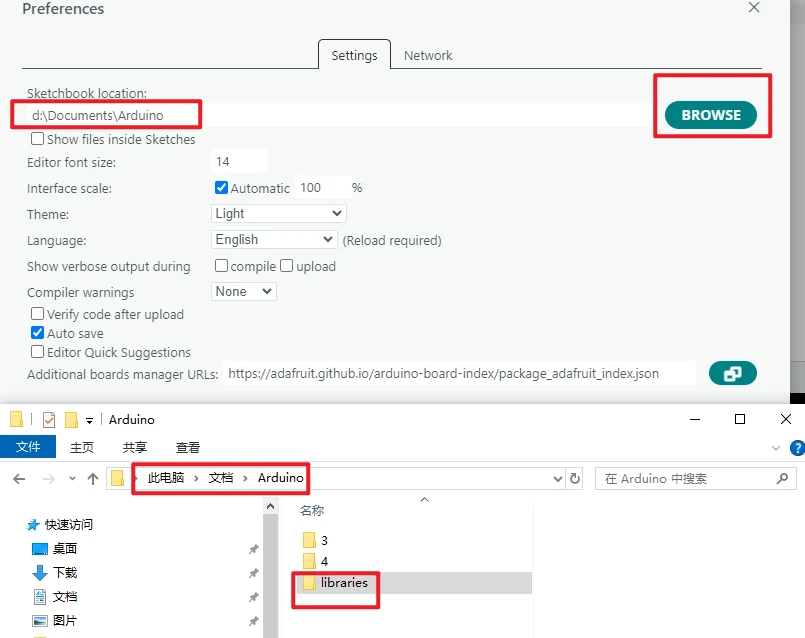Click the Editor font size field
The height and width of the screenshot is (638, 805).
(x=239, y=162)
